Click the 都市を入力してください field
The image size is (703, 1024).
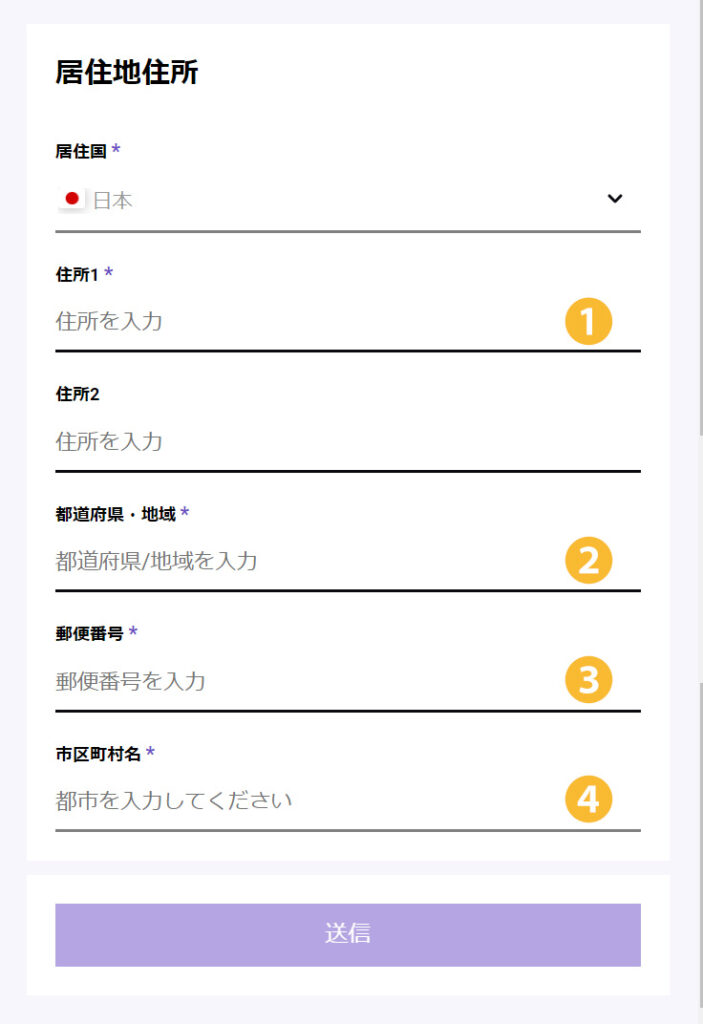(348, 801)
